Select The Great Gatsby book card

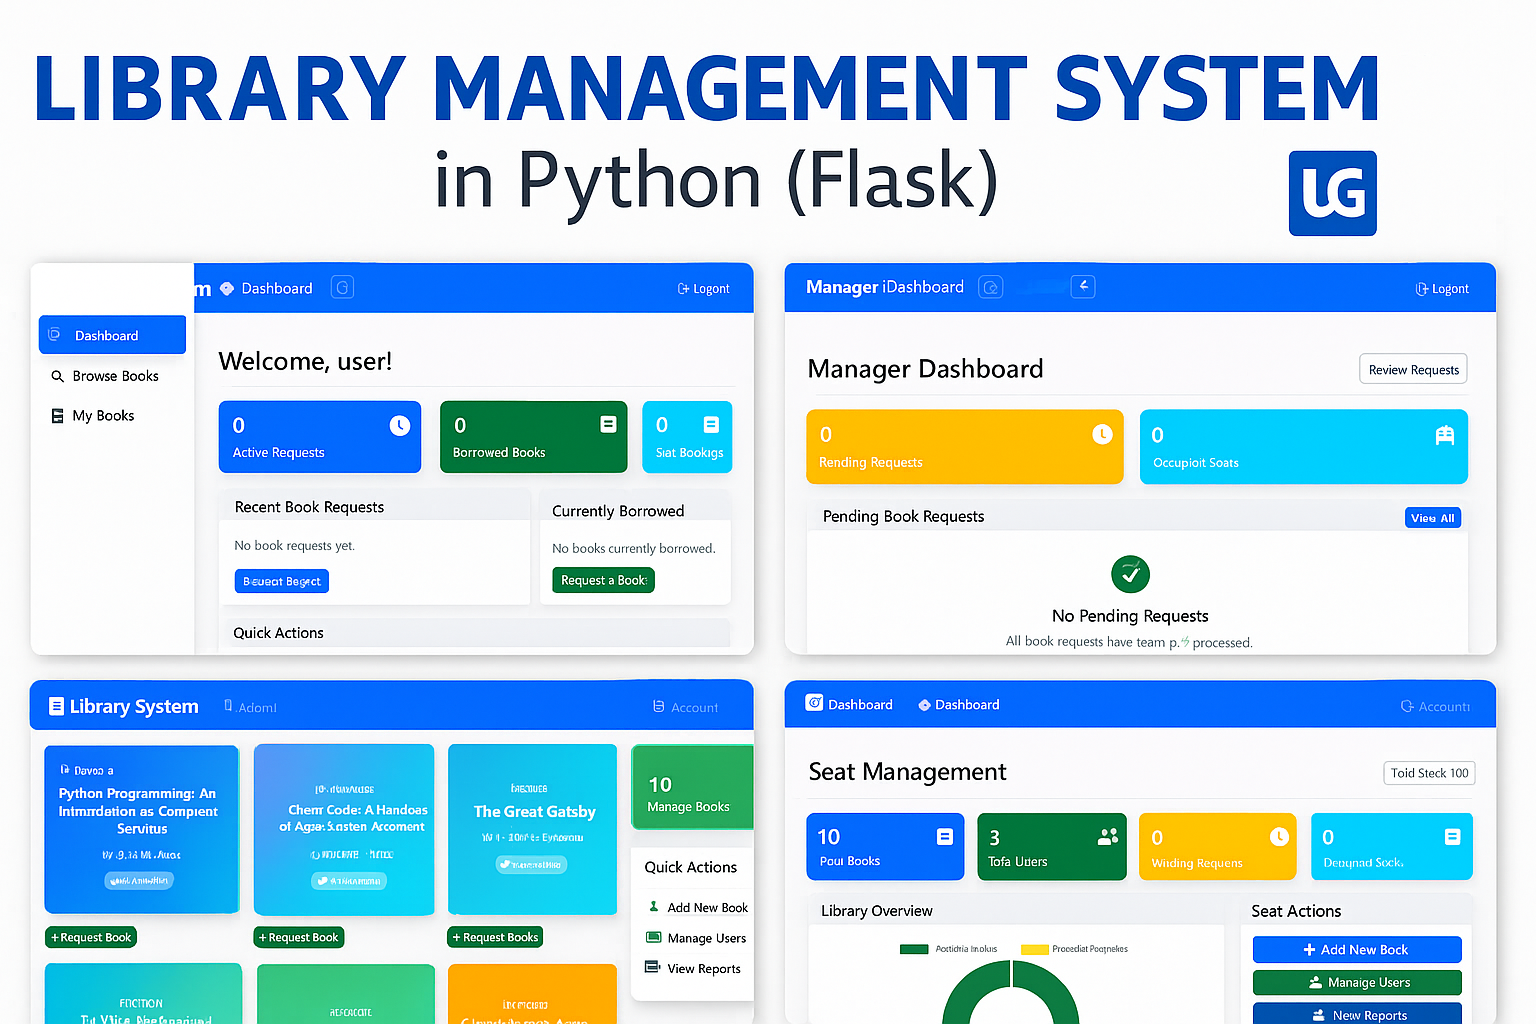coord(532,829)
